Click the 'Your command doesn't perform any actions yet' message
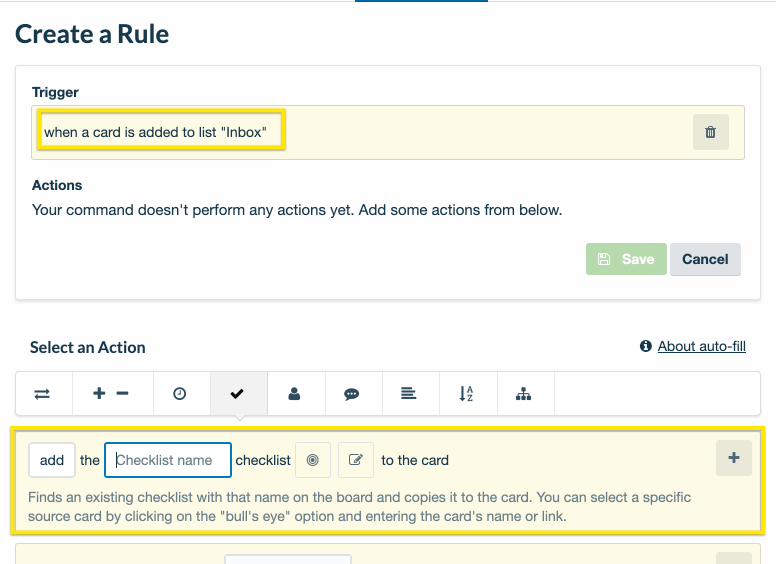This screenshot has width=776, height=564. click(x=297, y=210)
